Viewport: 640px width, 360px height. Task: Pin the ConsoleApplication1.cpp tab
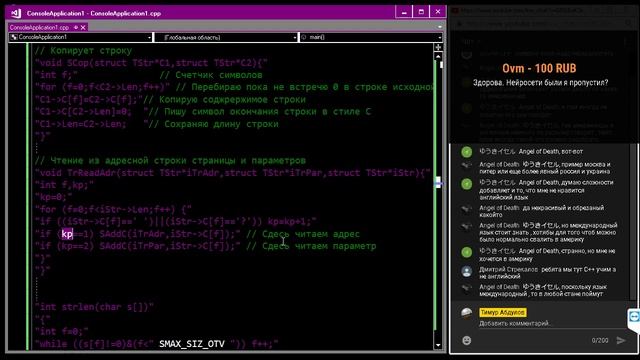click(x=76, y=27)
